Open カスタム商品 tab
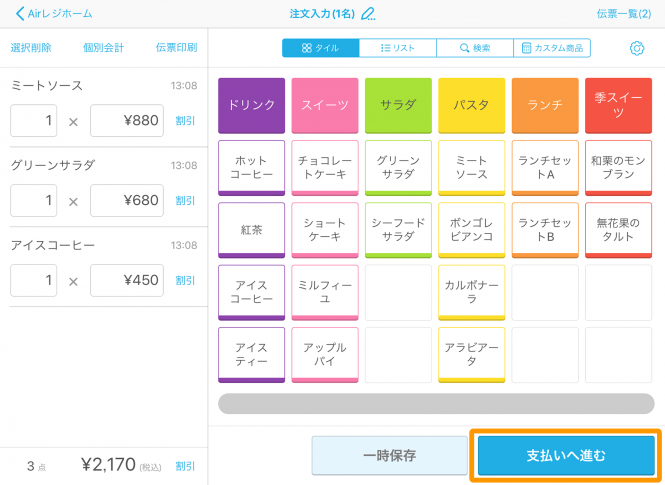665x485 pixels. (552, 48)
